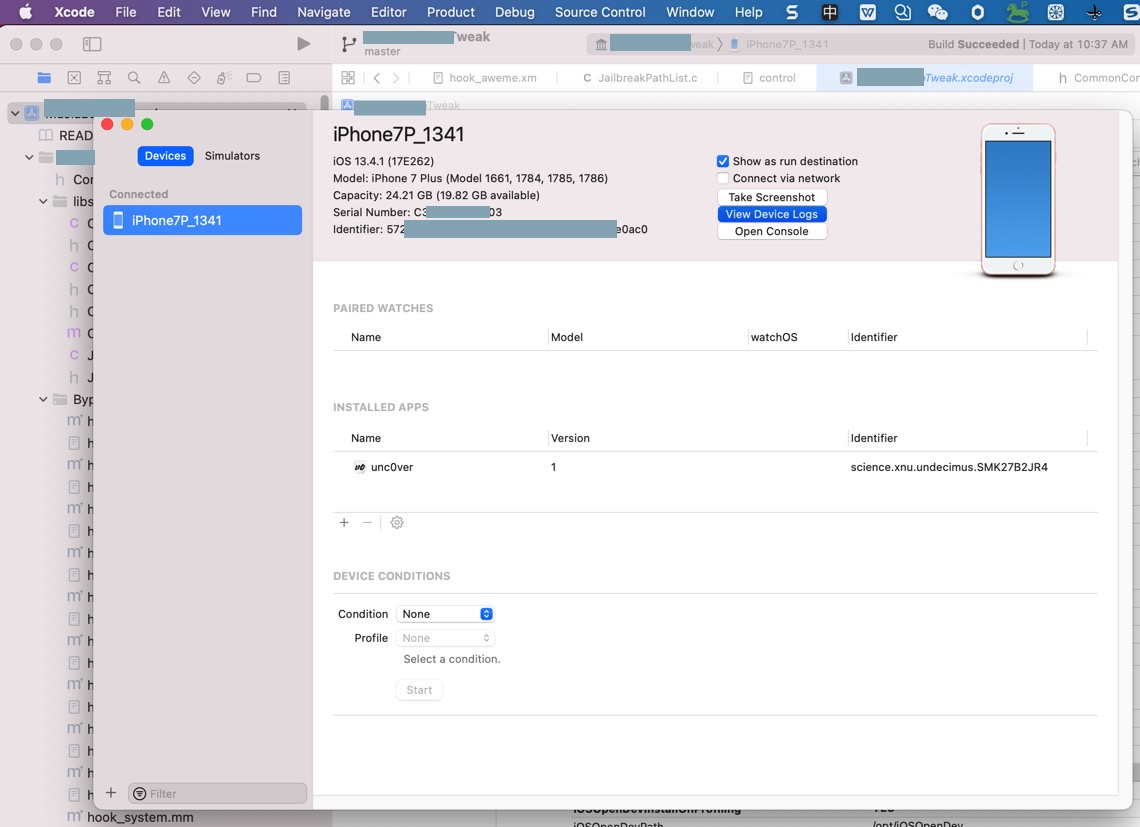Open the JailbreakPathList.c editor tab
The width and height of the screenshot is (1140, 827).
[640, 78]
